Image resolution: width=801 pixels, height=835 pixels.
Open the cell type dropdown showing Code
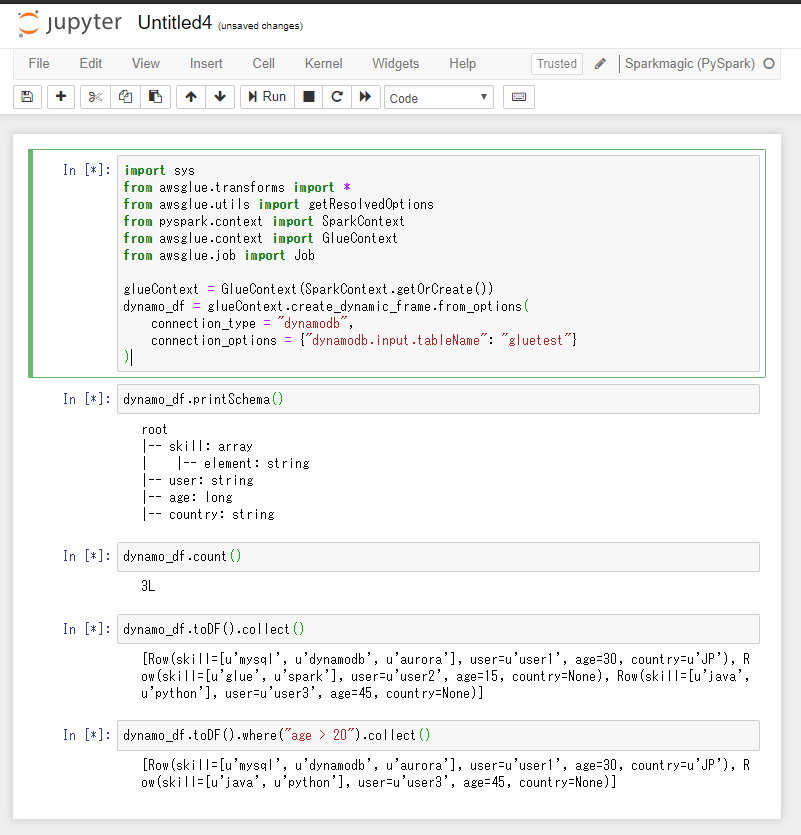436,97
